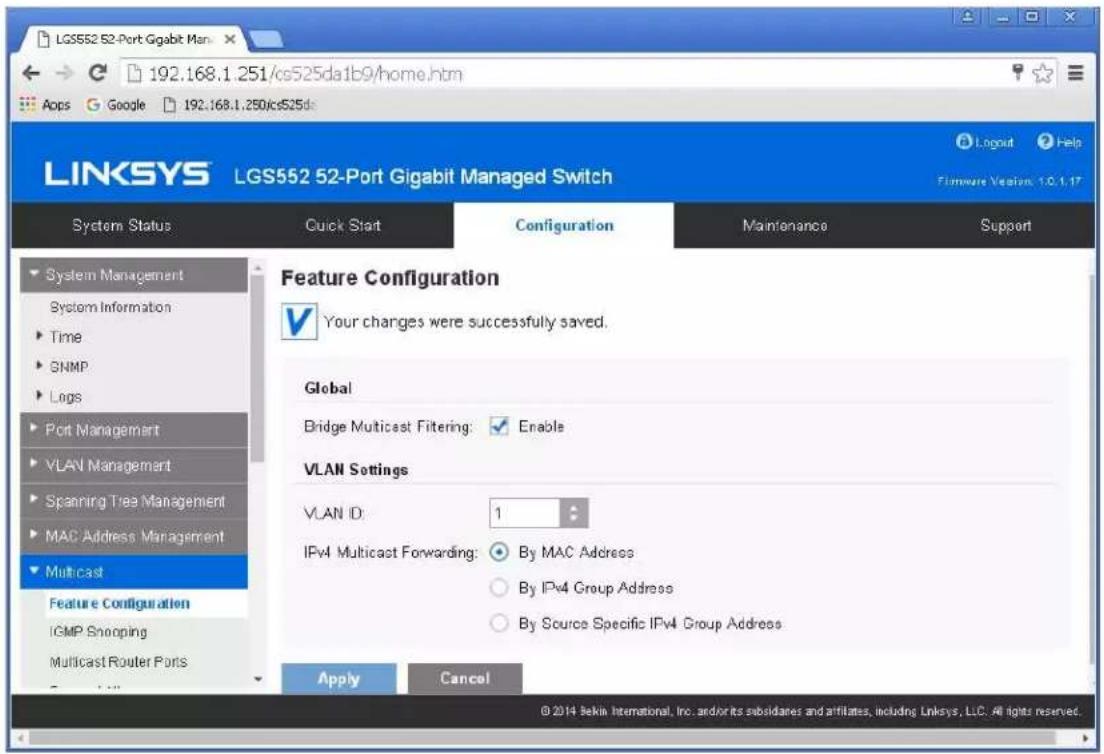The image size is (1104, 754).
Task: Collapse System Management section
Action: point(134,275)
